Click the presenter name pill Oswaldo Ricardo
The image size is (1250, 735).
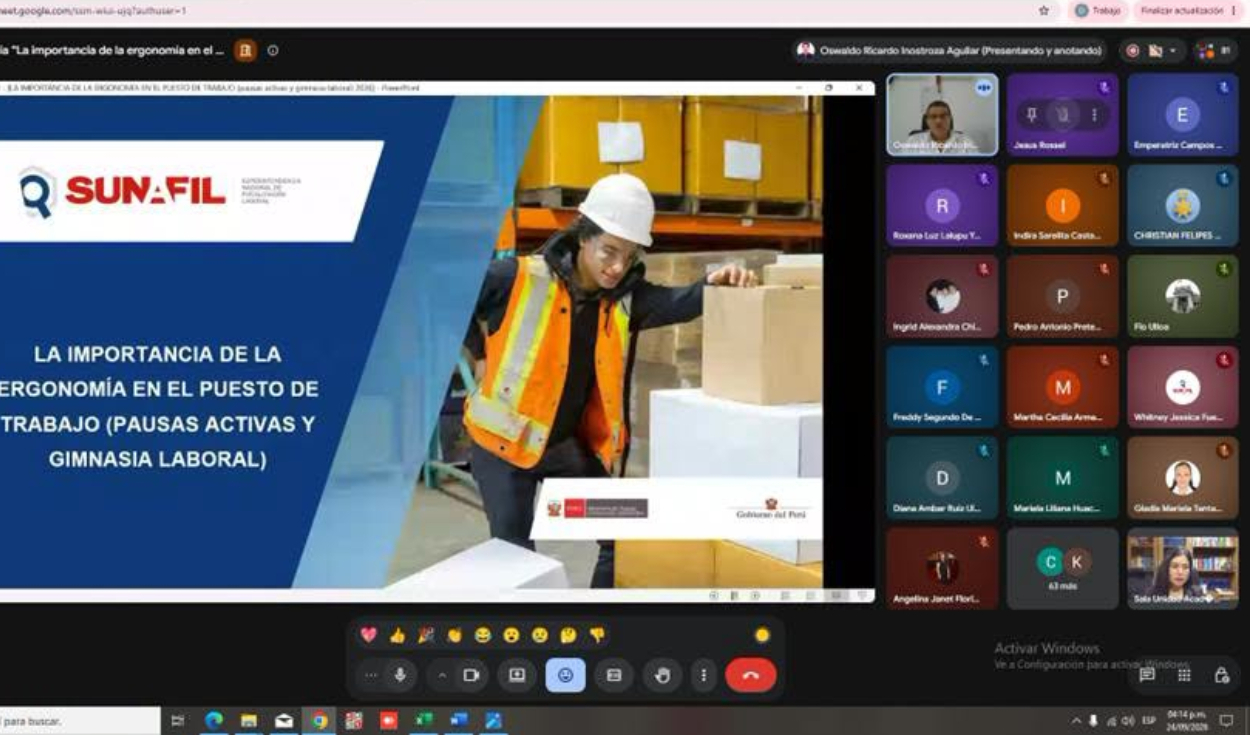click(x=950, y=50)
